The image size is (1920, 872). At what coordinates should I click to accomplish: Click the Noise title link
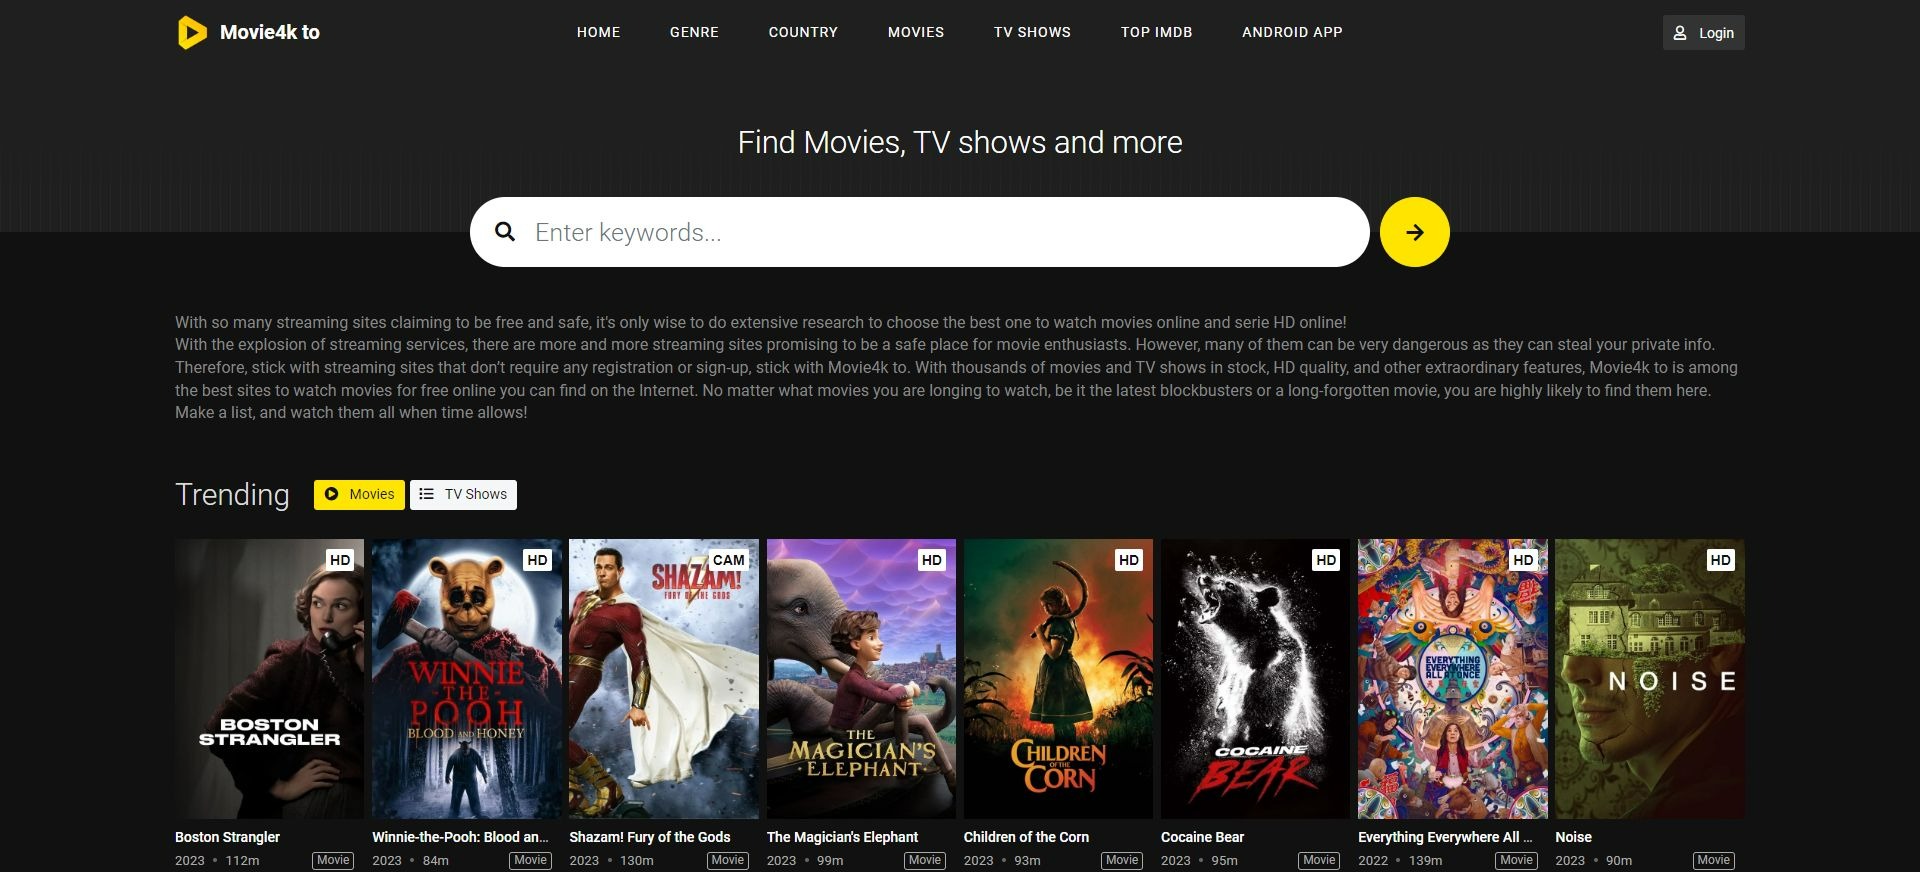1573,837
